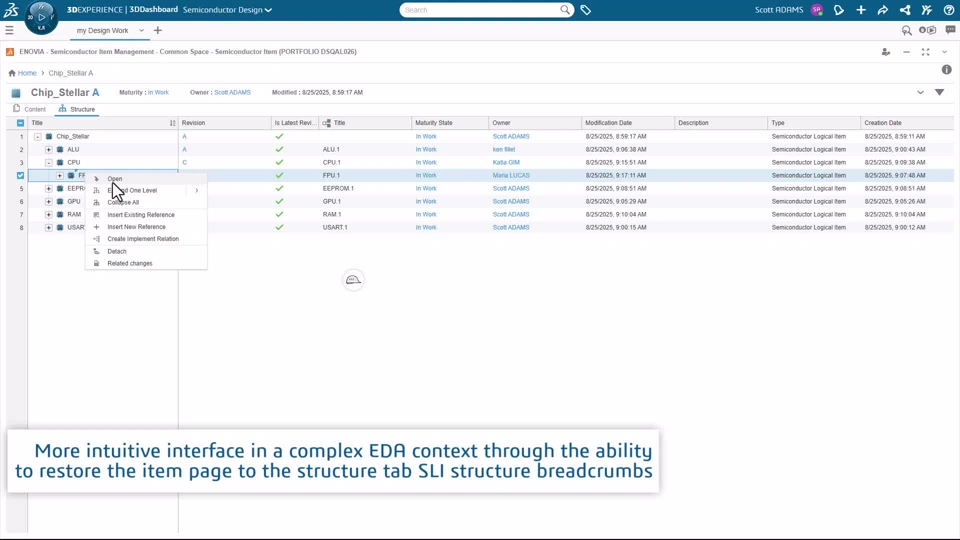Open the 3DS compass launcher

click(x=41, y=17)
